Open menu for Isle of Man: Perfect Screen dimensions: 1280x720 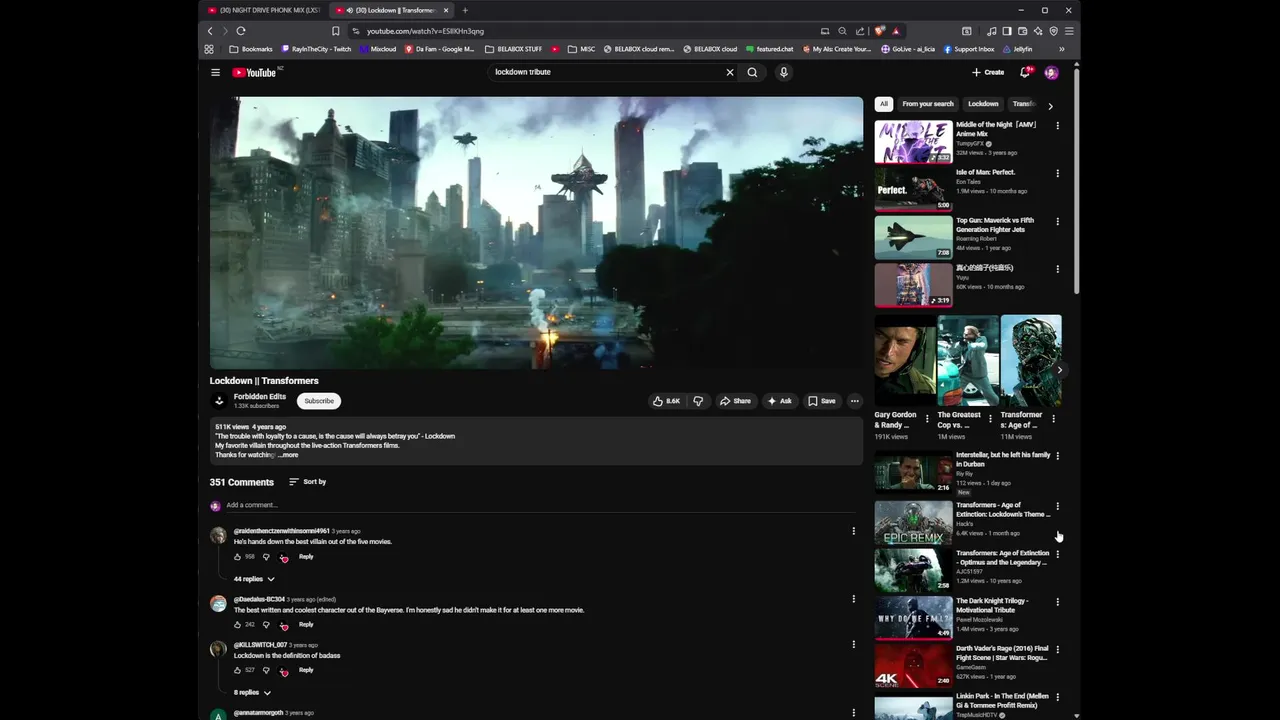1057,174
